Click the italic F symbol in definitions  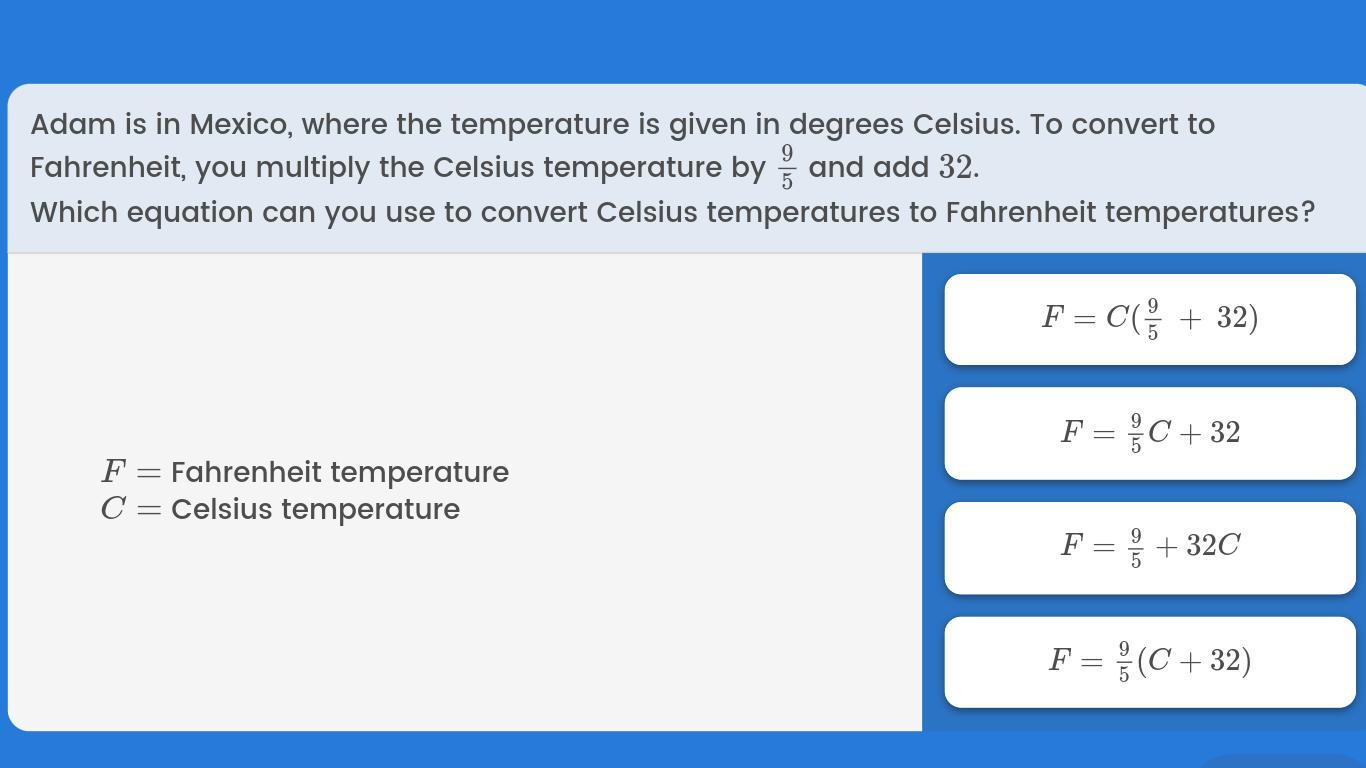click(113, 471)
